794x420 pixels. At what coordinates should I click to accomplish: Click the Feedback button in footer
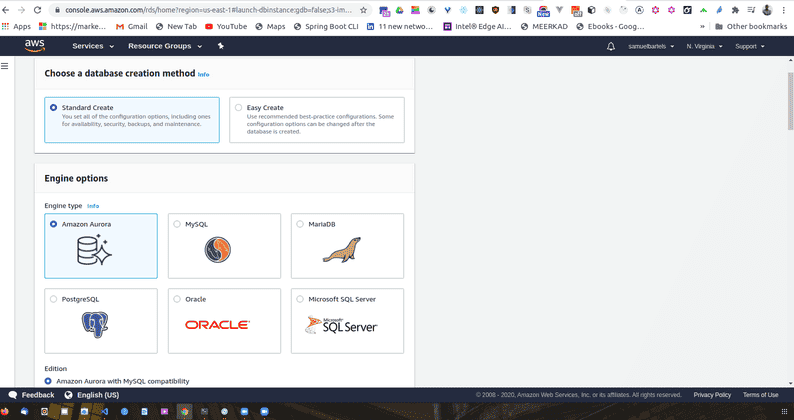[x=31, y=395]
